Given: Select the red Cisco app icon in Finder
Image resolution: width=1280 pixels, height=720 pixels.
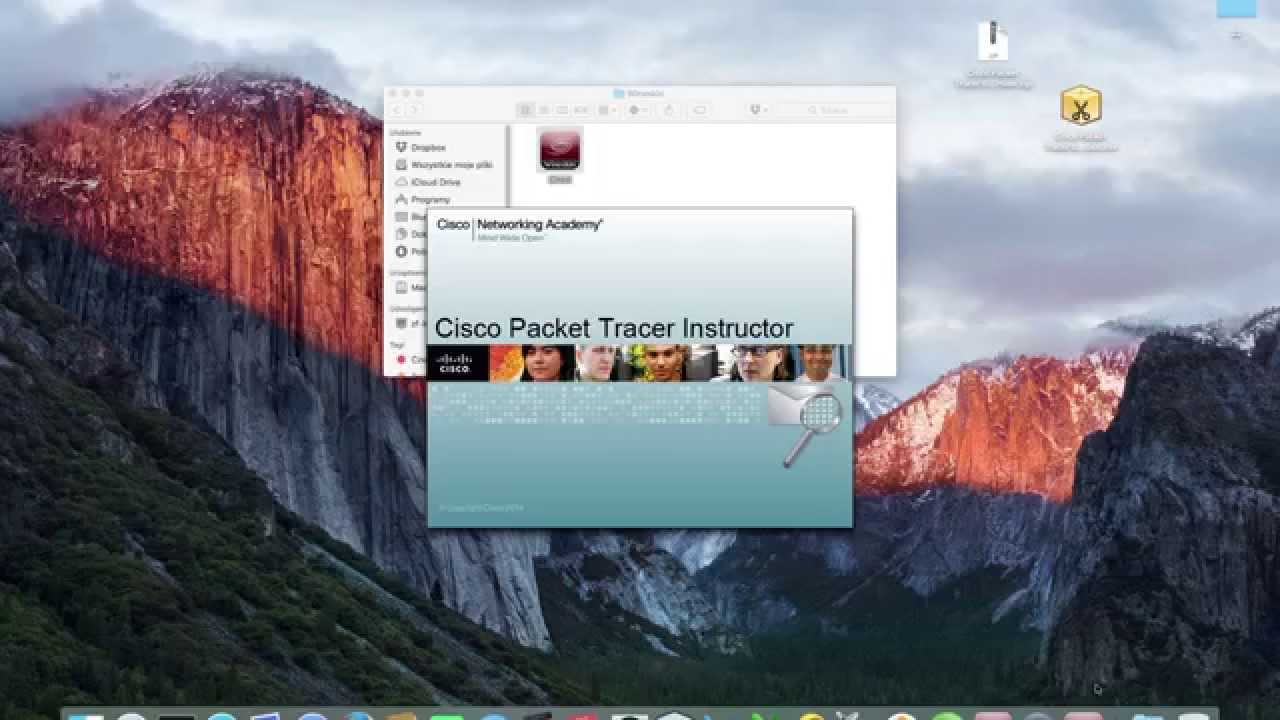Looking at the screenshot, I should 560,150.
